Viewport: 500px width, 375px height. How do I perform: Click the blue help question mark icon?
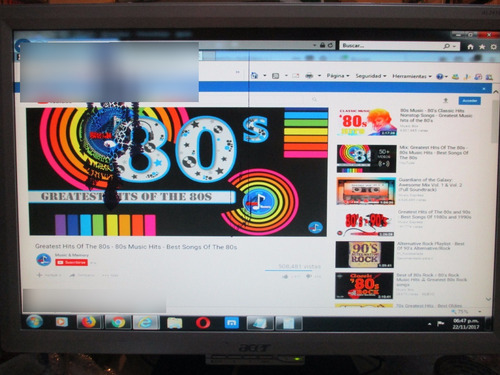point(440,76)
